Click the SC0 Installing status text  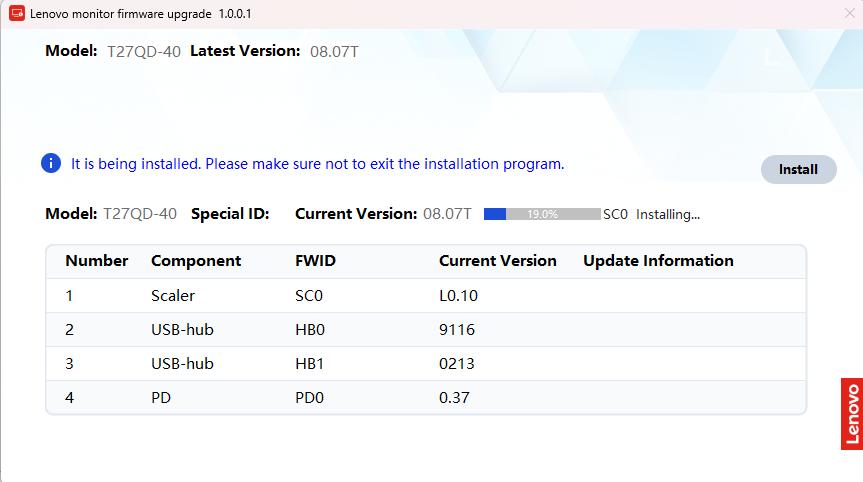[x=651, y=214]
